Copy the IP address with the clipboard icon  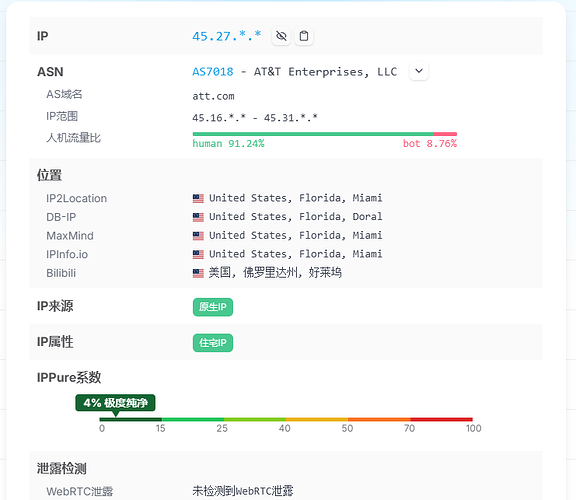coord(304,36)
